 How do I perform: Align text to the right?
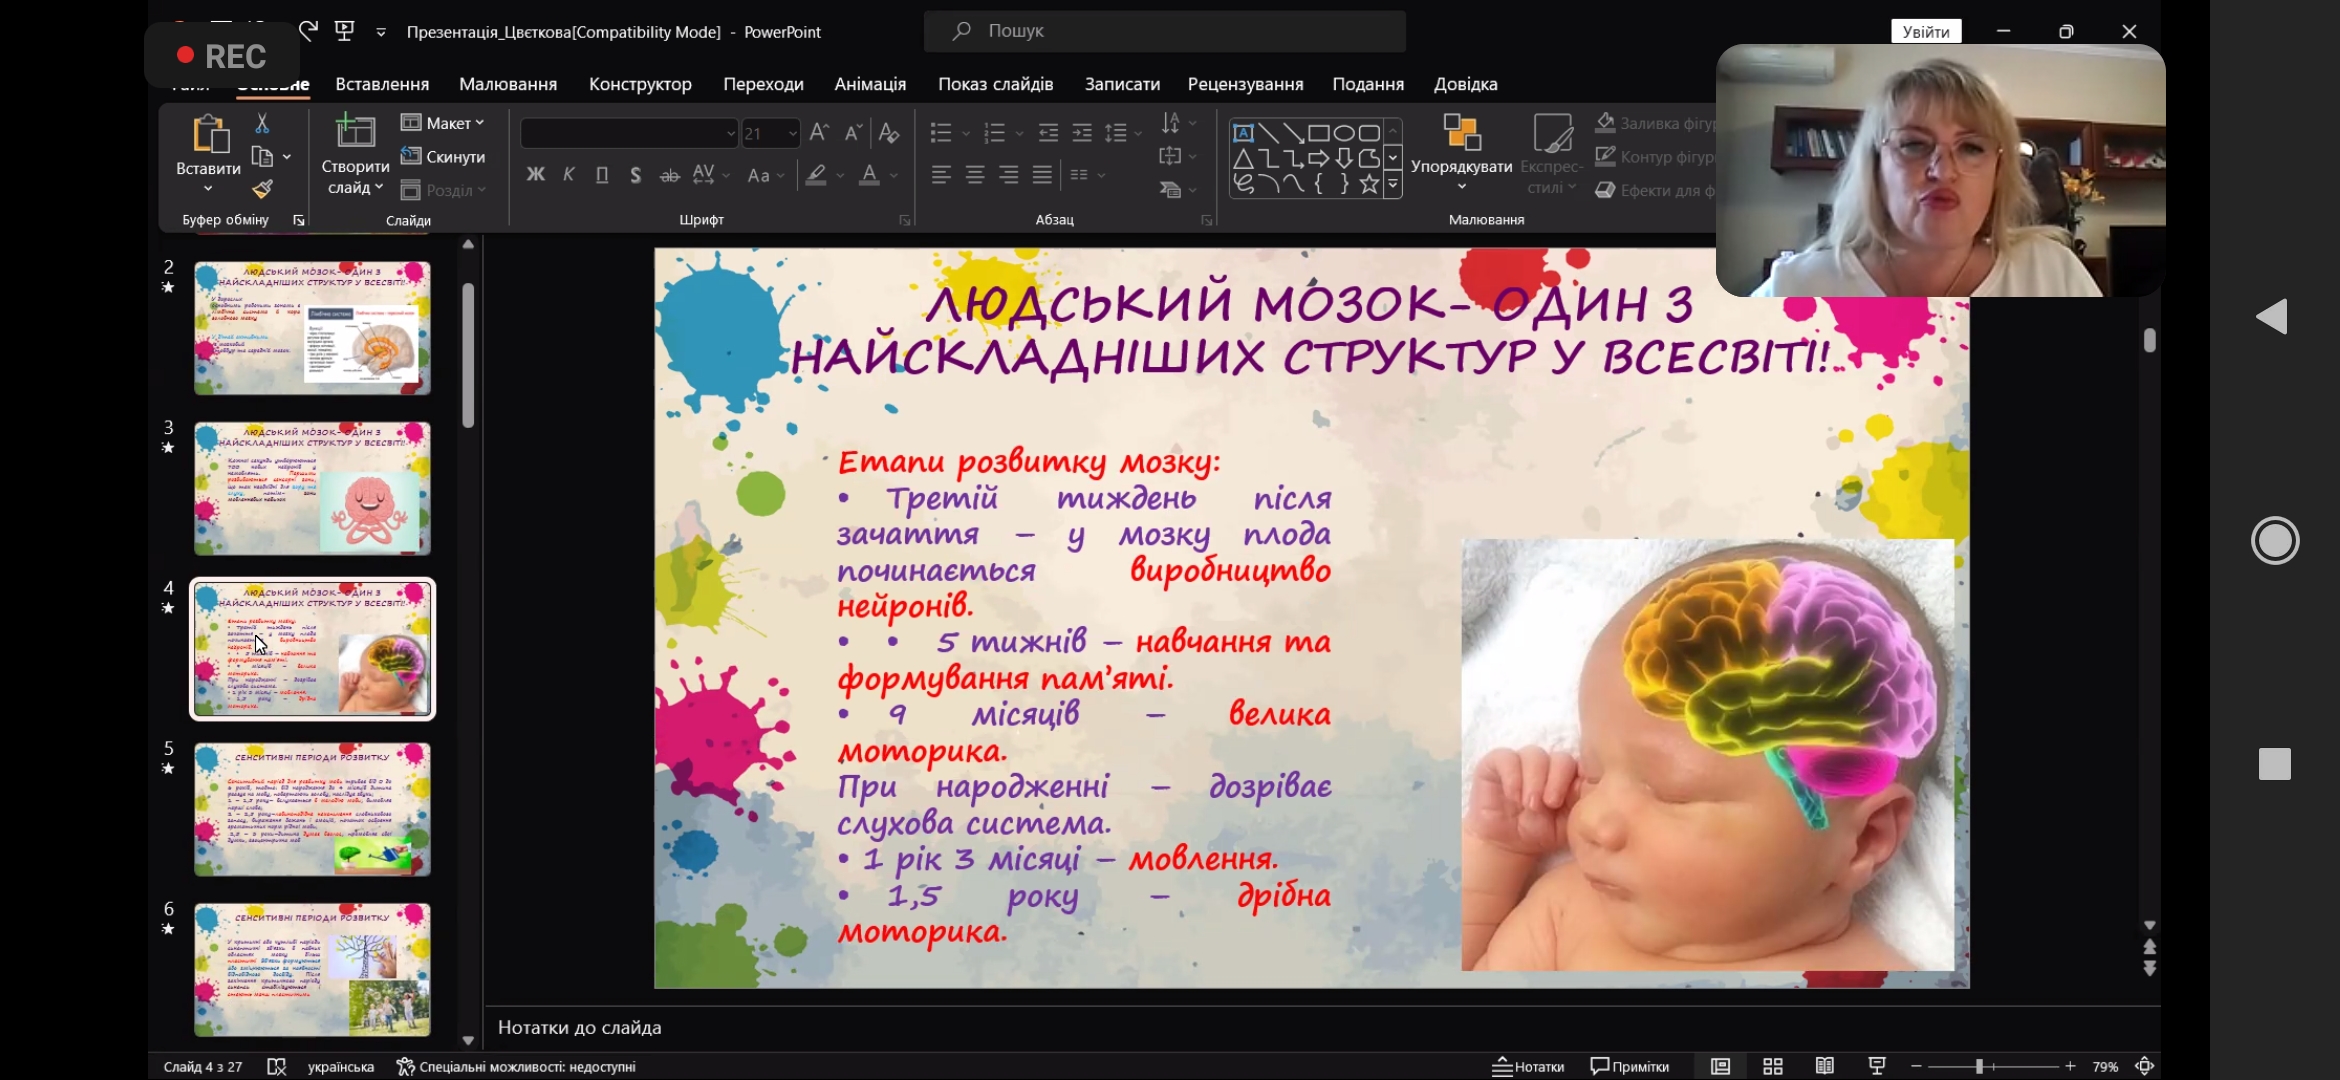pyautogui.click(x=1009, y=175)
